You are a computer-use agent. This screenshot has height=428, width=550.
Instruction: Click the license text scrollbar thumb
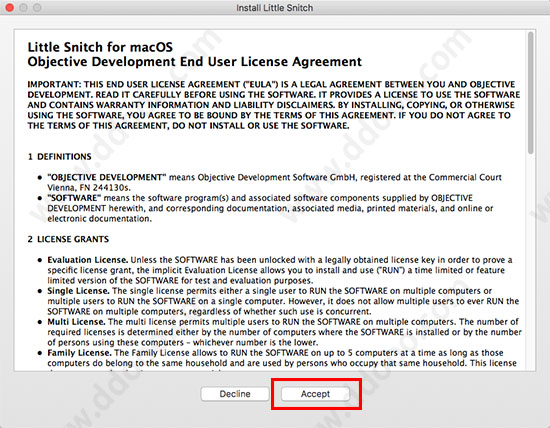(531, 93)
